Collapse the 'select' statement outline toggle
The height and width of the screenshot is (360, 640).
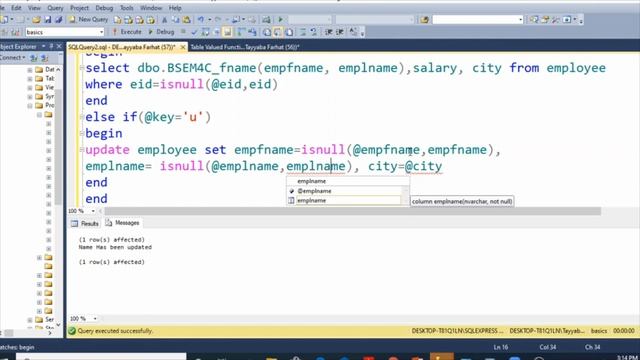(x=82, y=68)
